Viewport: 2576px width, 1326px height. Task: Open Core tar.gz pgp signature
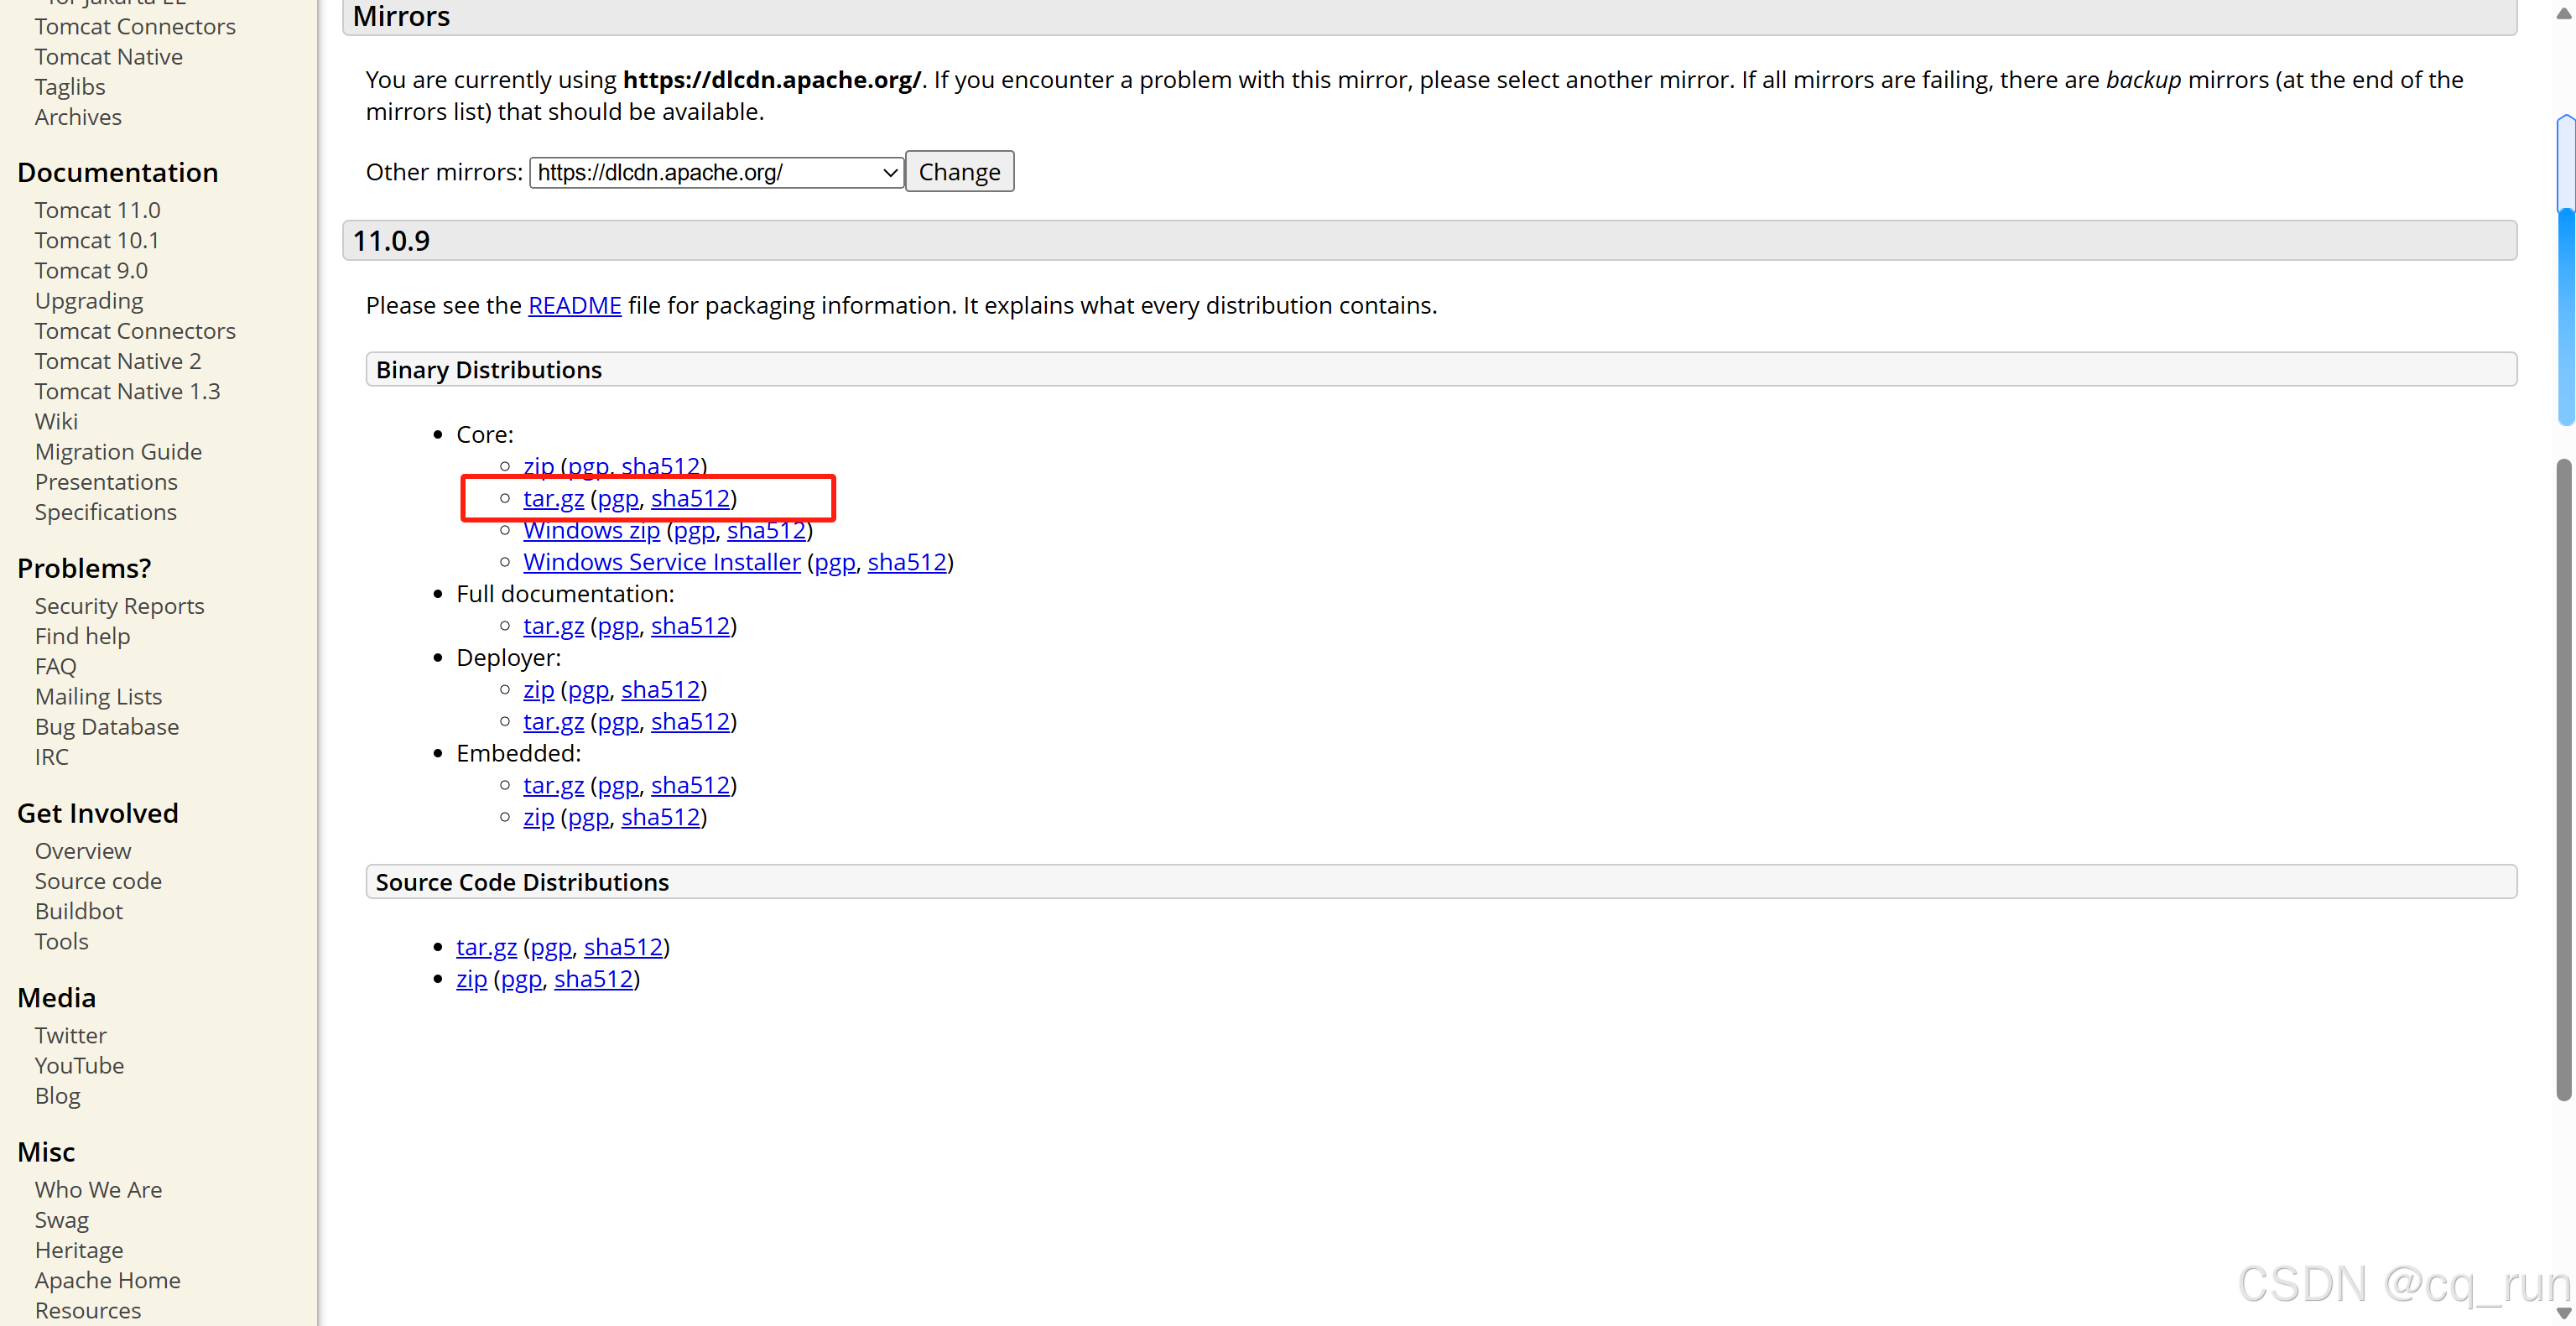pos(617,498)
